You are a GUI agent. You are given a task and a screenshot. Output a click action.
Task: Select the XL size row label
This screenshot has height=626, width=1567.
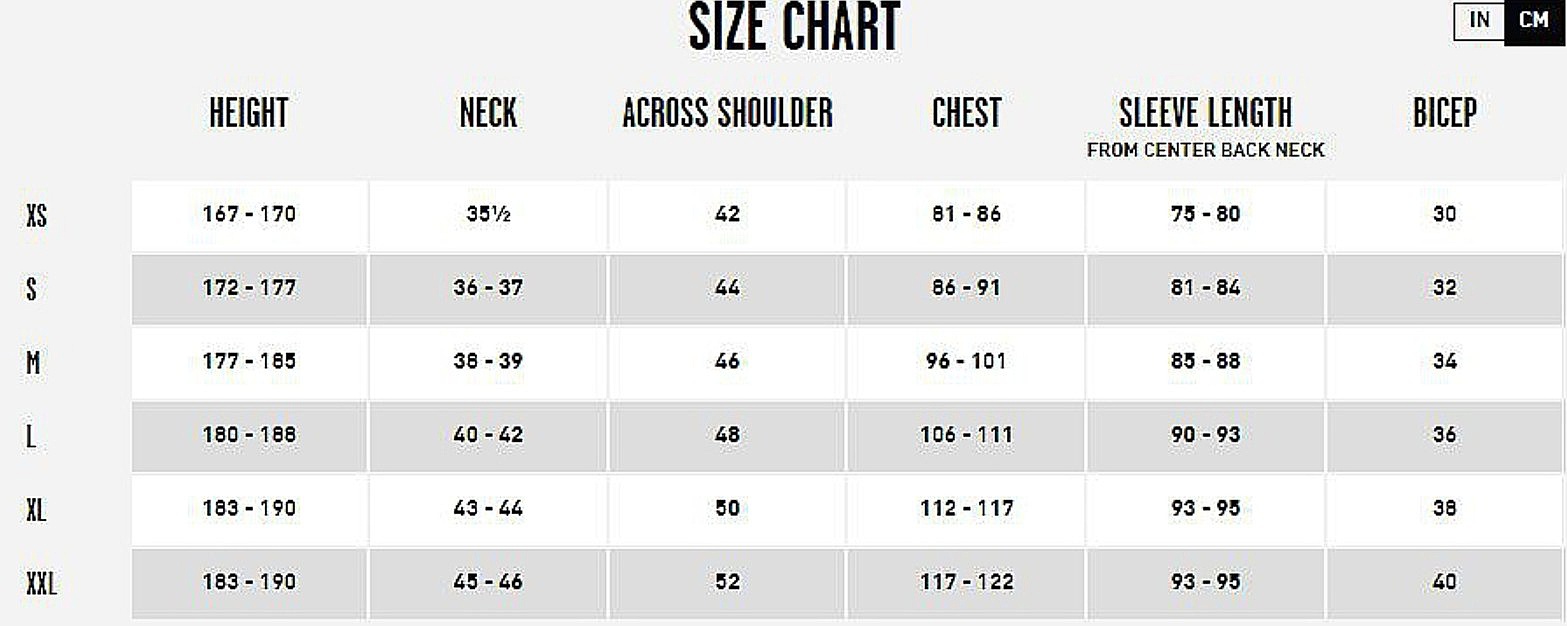pyautogui.click(x=36, y=509)
